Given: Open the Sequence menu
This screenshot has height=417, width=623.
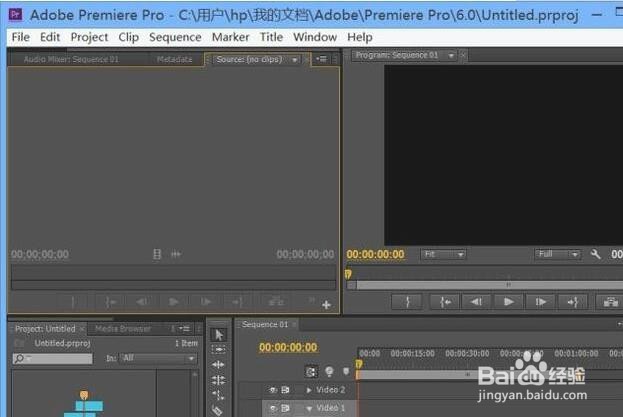Looking at the screenshot, I should (175, 37).
